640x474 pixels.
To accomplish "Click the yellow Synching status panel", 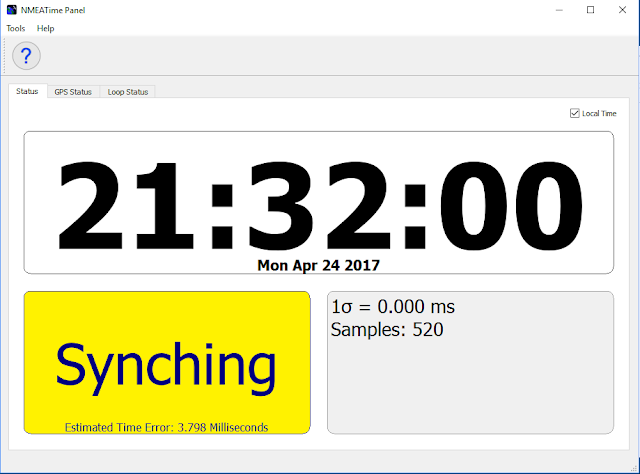I will click(167, 363).
